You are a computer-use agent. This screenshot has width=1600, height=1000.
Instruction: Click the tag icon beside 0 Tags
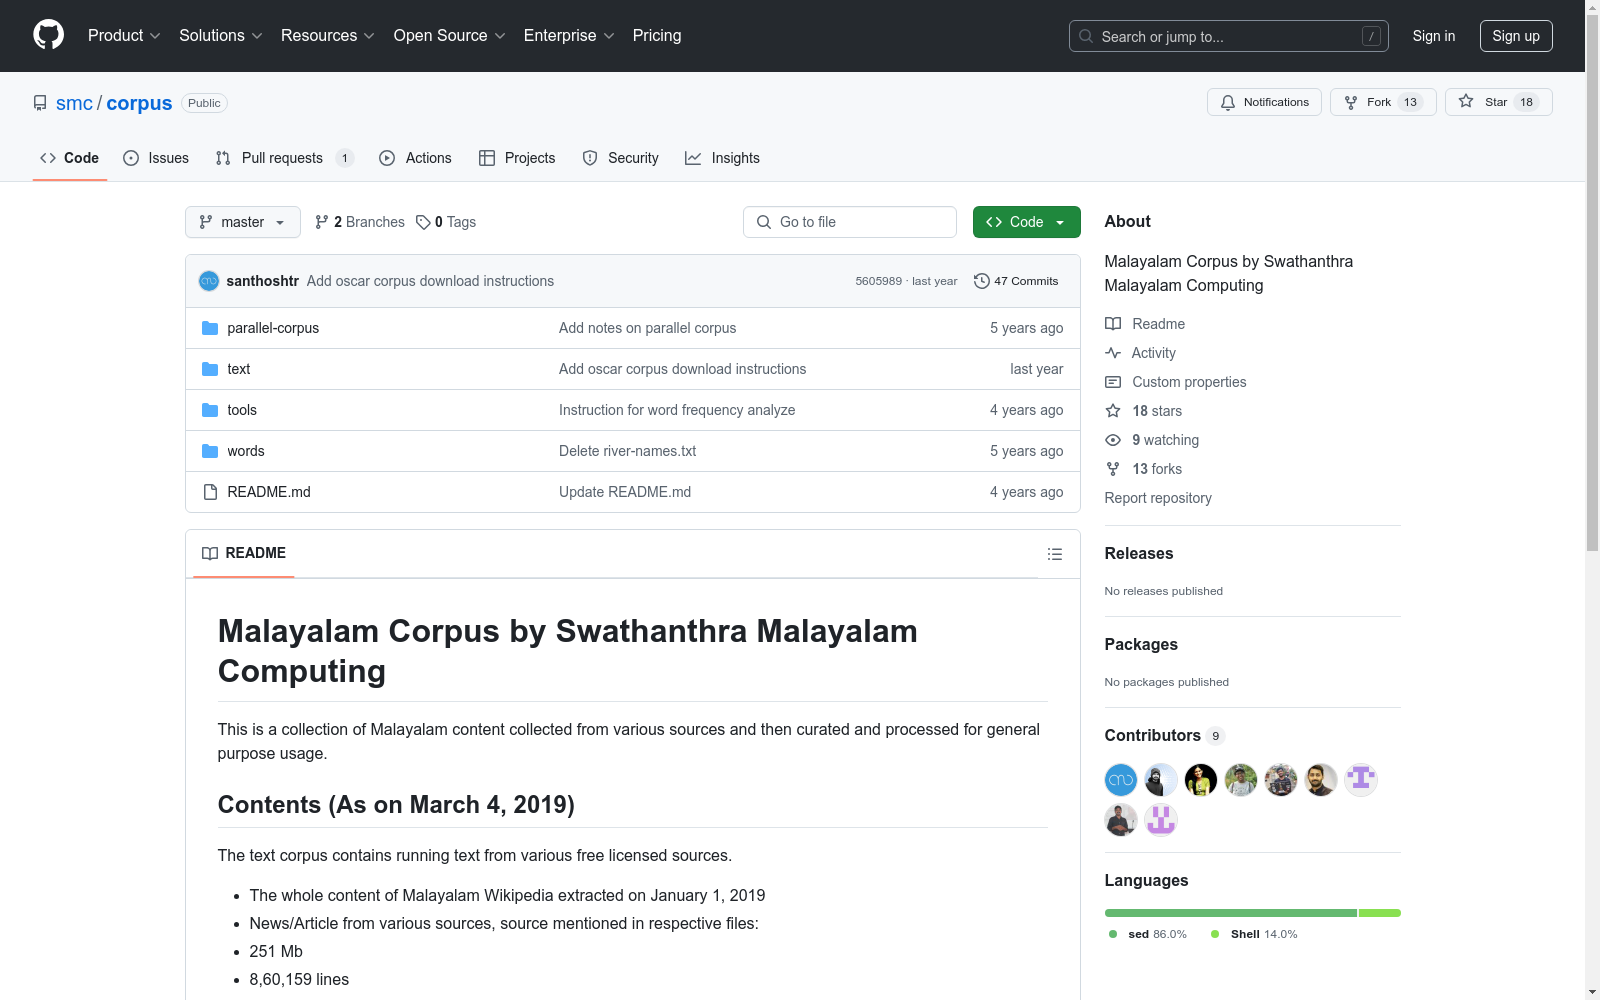click(423, 222)
